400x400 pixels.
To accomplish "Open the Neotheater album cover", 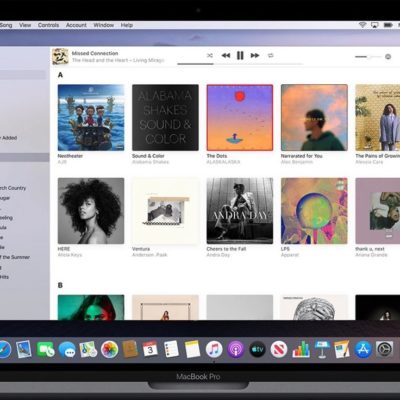I will point(91,117).
